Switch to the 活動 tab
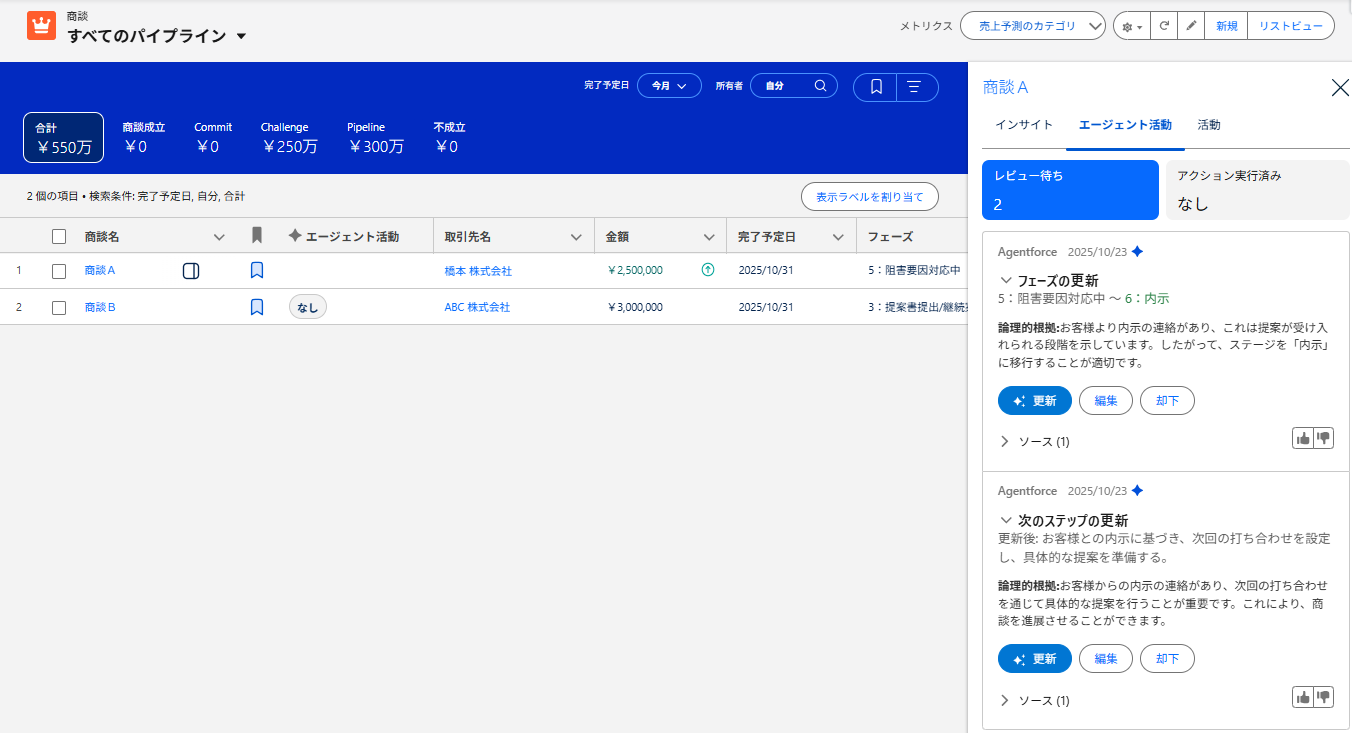 coord(1208,125)
